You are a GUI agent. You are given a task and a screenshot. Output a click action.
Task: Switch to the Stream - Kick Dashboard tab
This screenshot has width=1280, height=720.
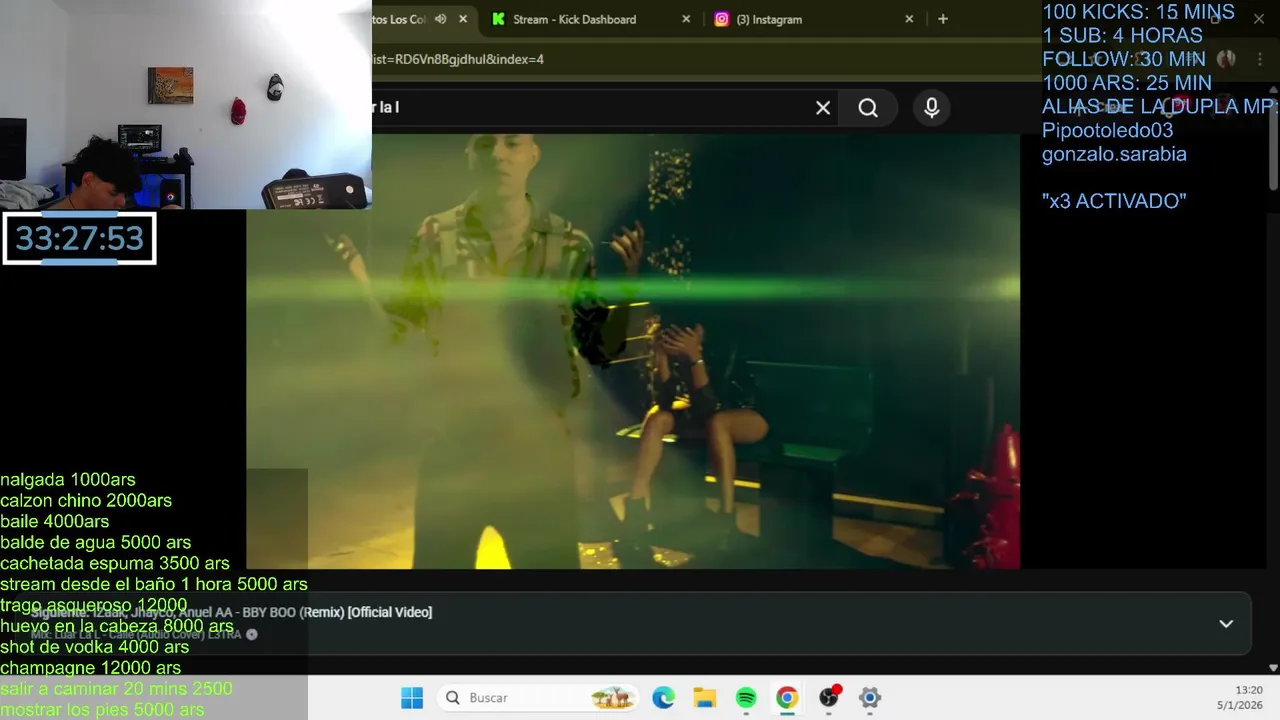pos(574,19)
